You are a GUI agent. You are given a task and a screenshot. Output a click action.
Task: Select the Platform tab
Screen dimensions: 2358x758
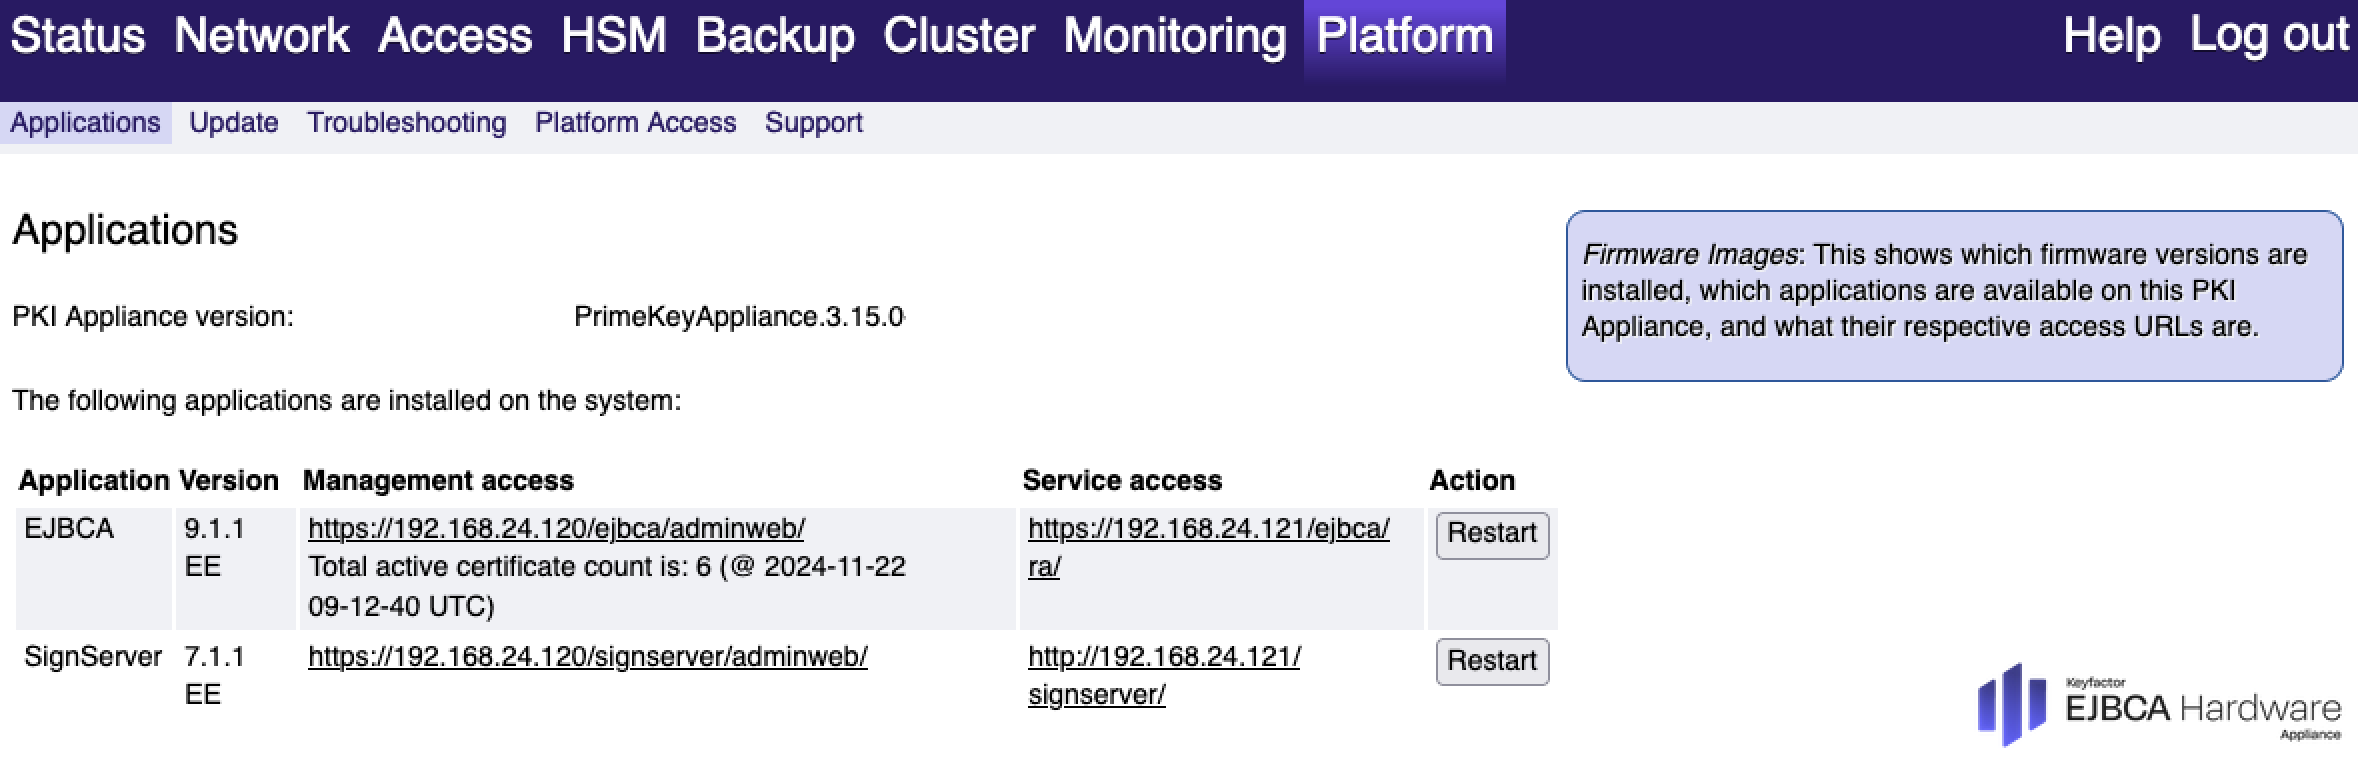(x=1404, y=36)
